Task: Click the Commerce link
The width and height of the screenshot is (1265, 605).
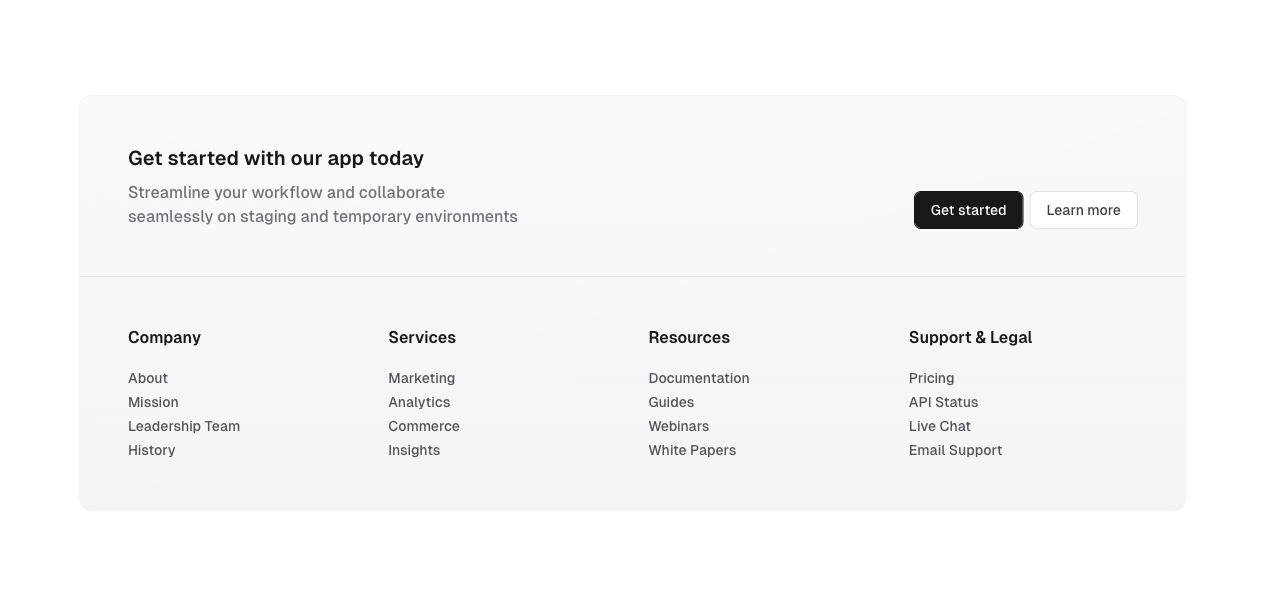Action: coord(424,426)
